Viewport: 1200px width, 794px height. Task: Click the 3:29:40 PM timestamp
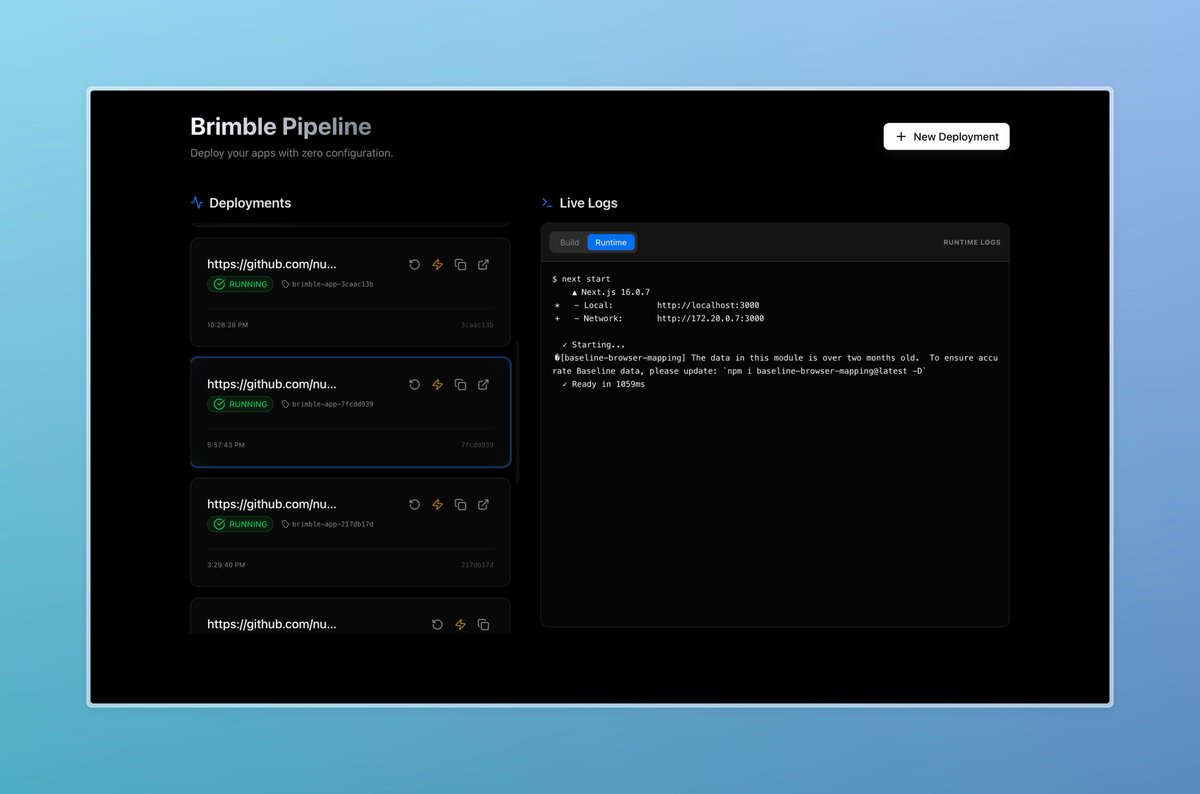pos(226,565)
